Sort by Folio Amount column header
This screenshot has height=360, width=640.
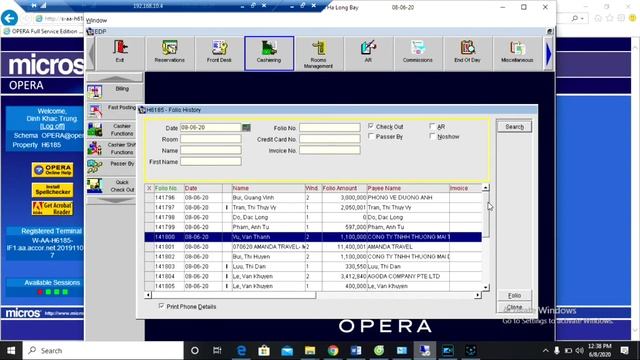coord(344,188)
